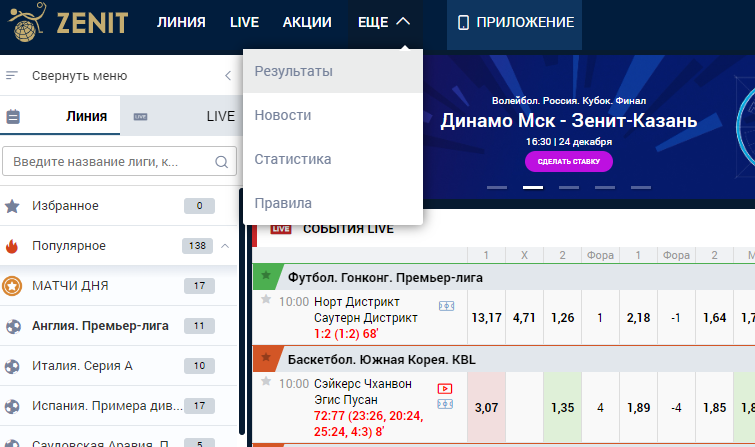Click soccer ball icon beside Италия. Серия А
The image size is (755, 447).
pos(12,367)
